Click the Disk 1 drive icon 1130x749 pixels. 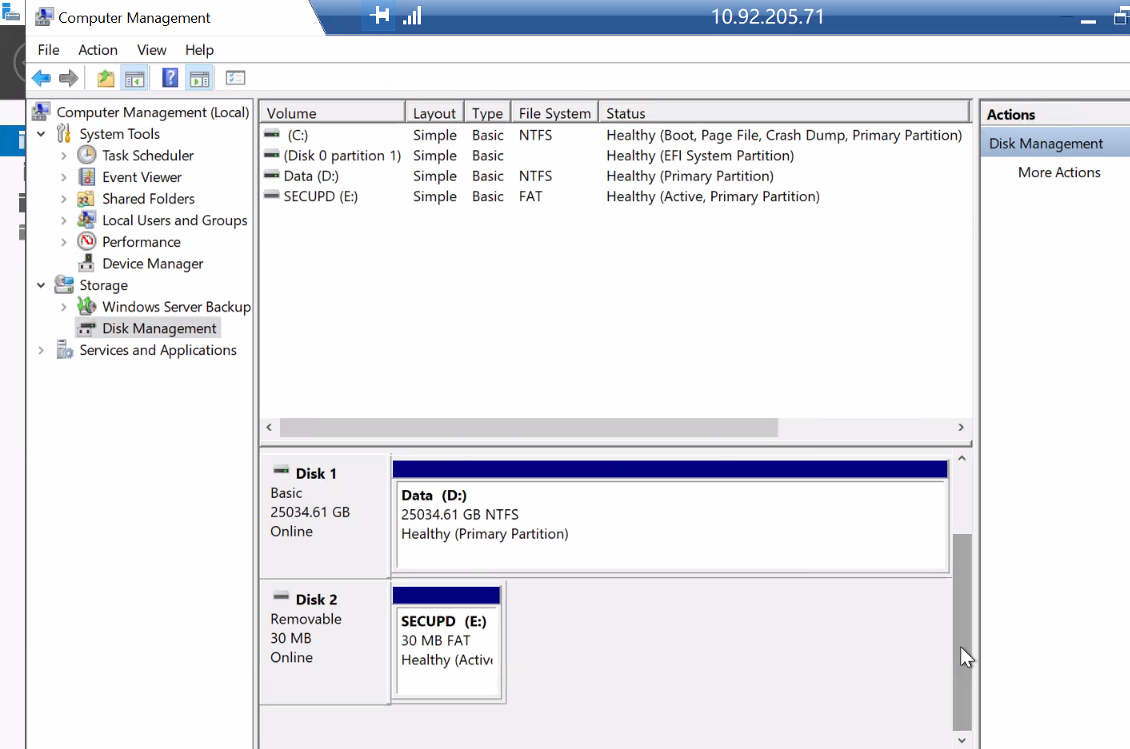[x=281, y=471]
